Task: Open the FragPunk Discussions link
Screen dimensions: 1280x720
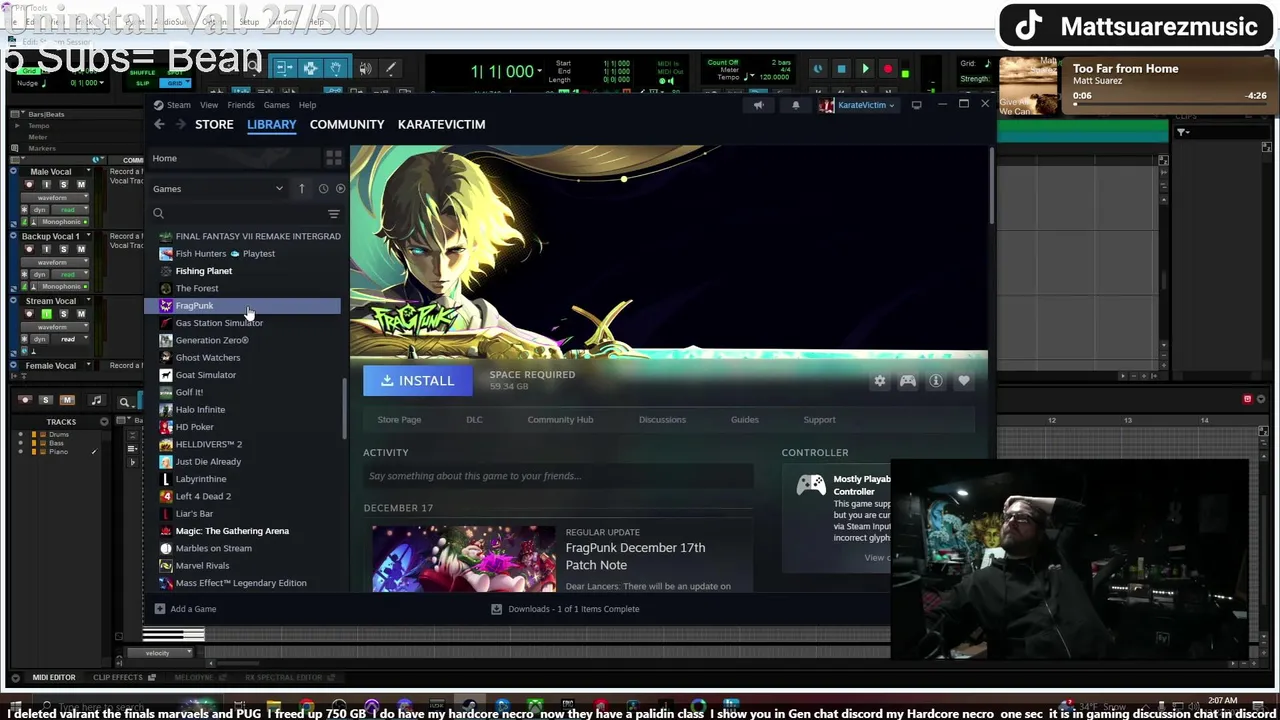Action: (662, 420)
